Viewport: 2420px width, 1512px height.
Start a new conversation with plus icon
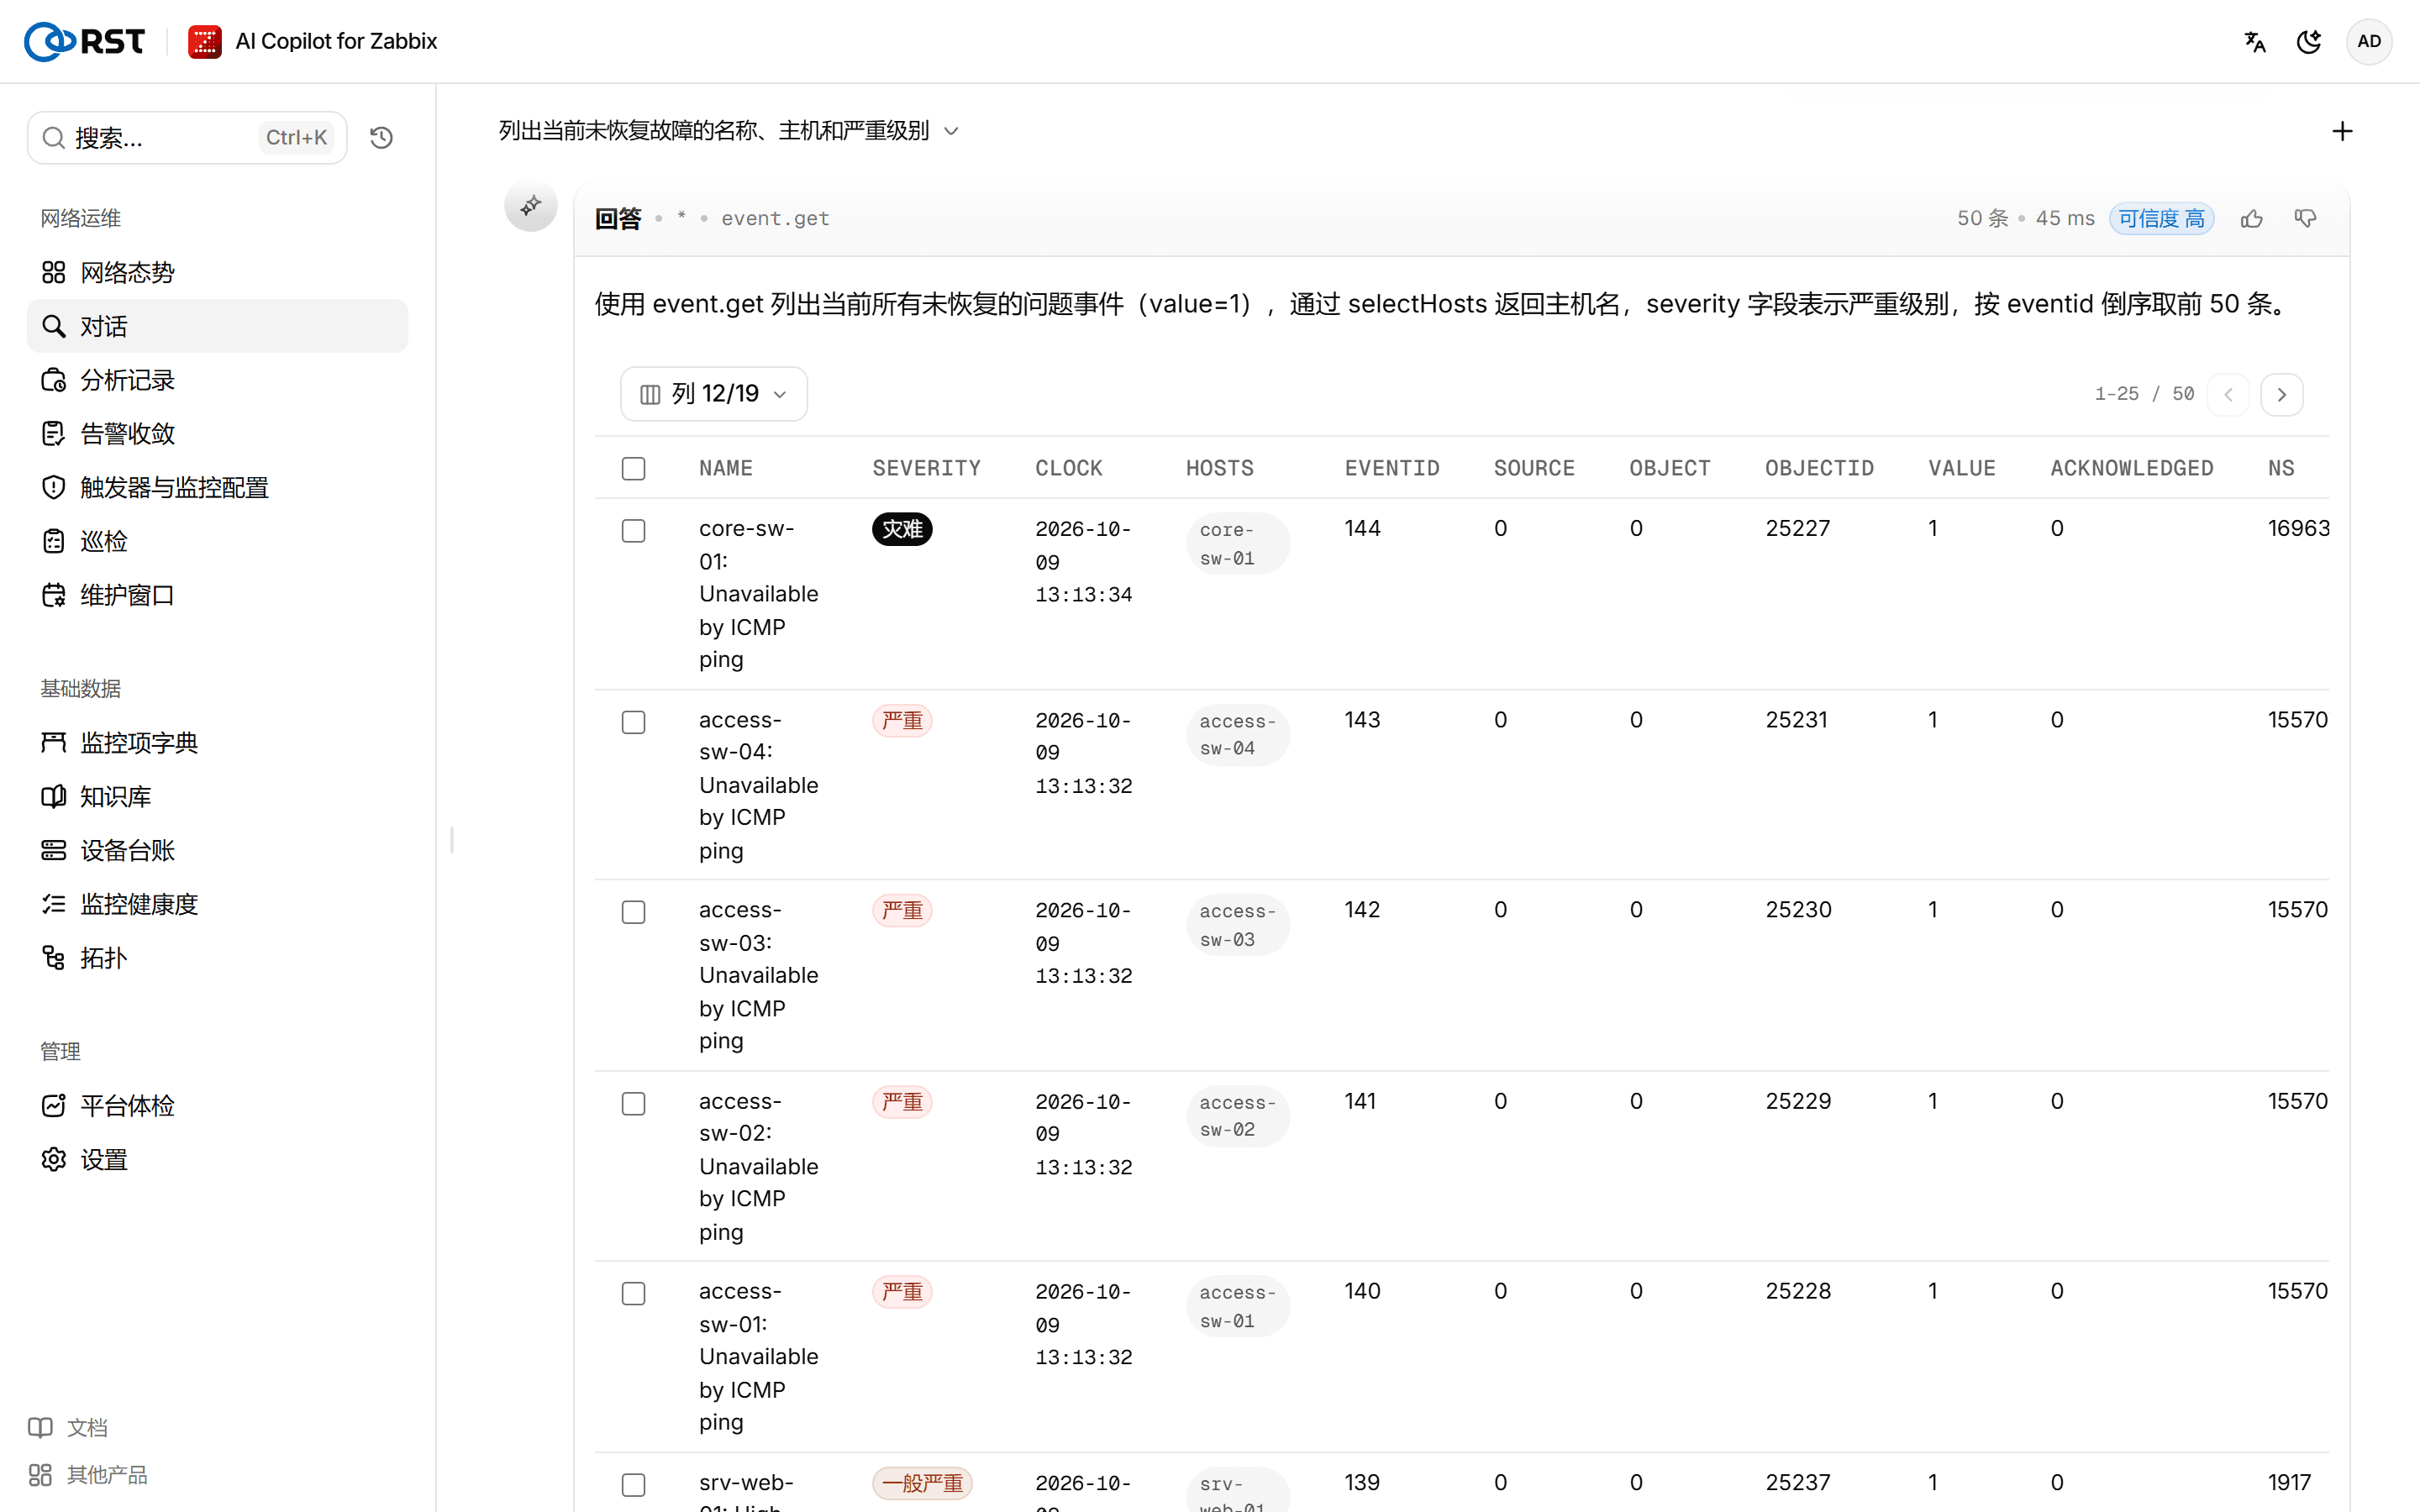point(2342,131)
